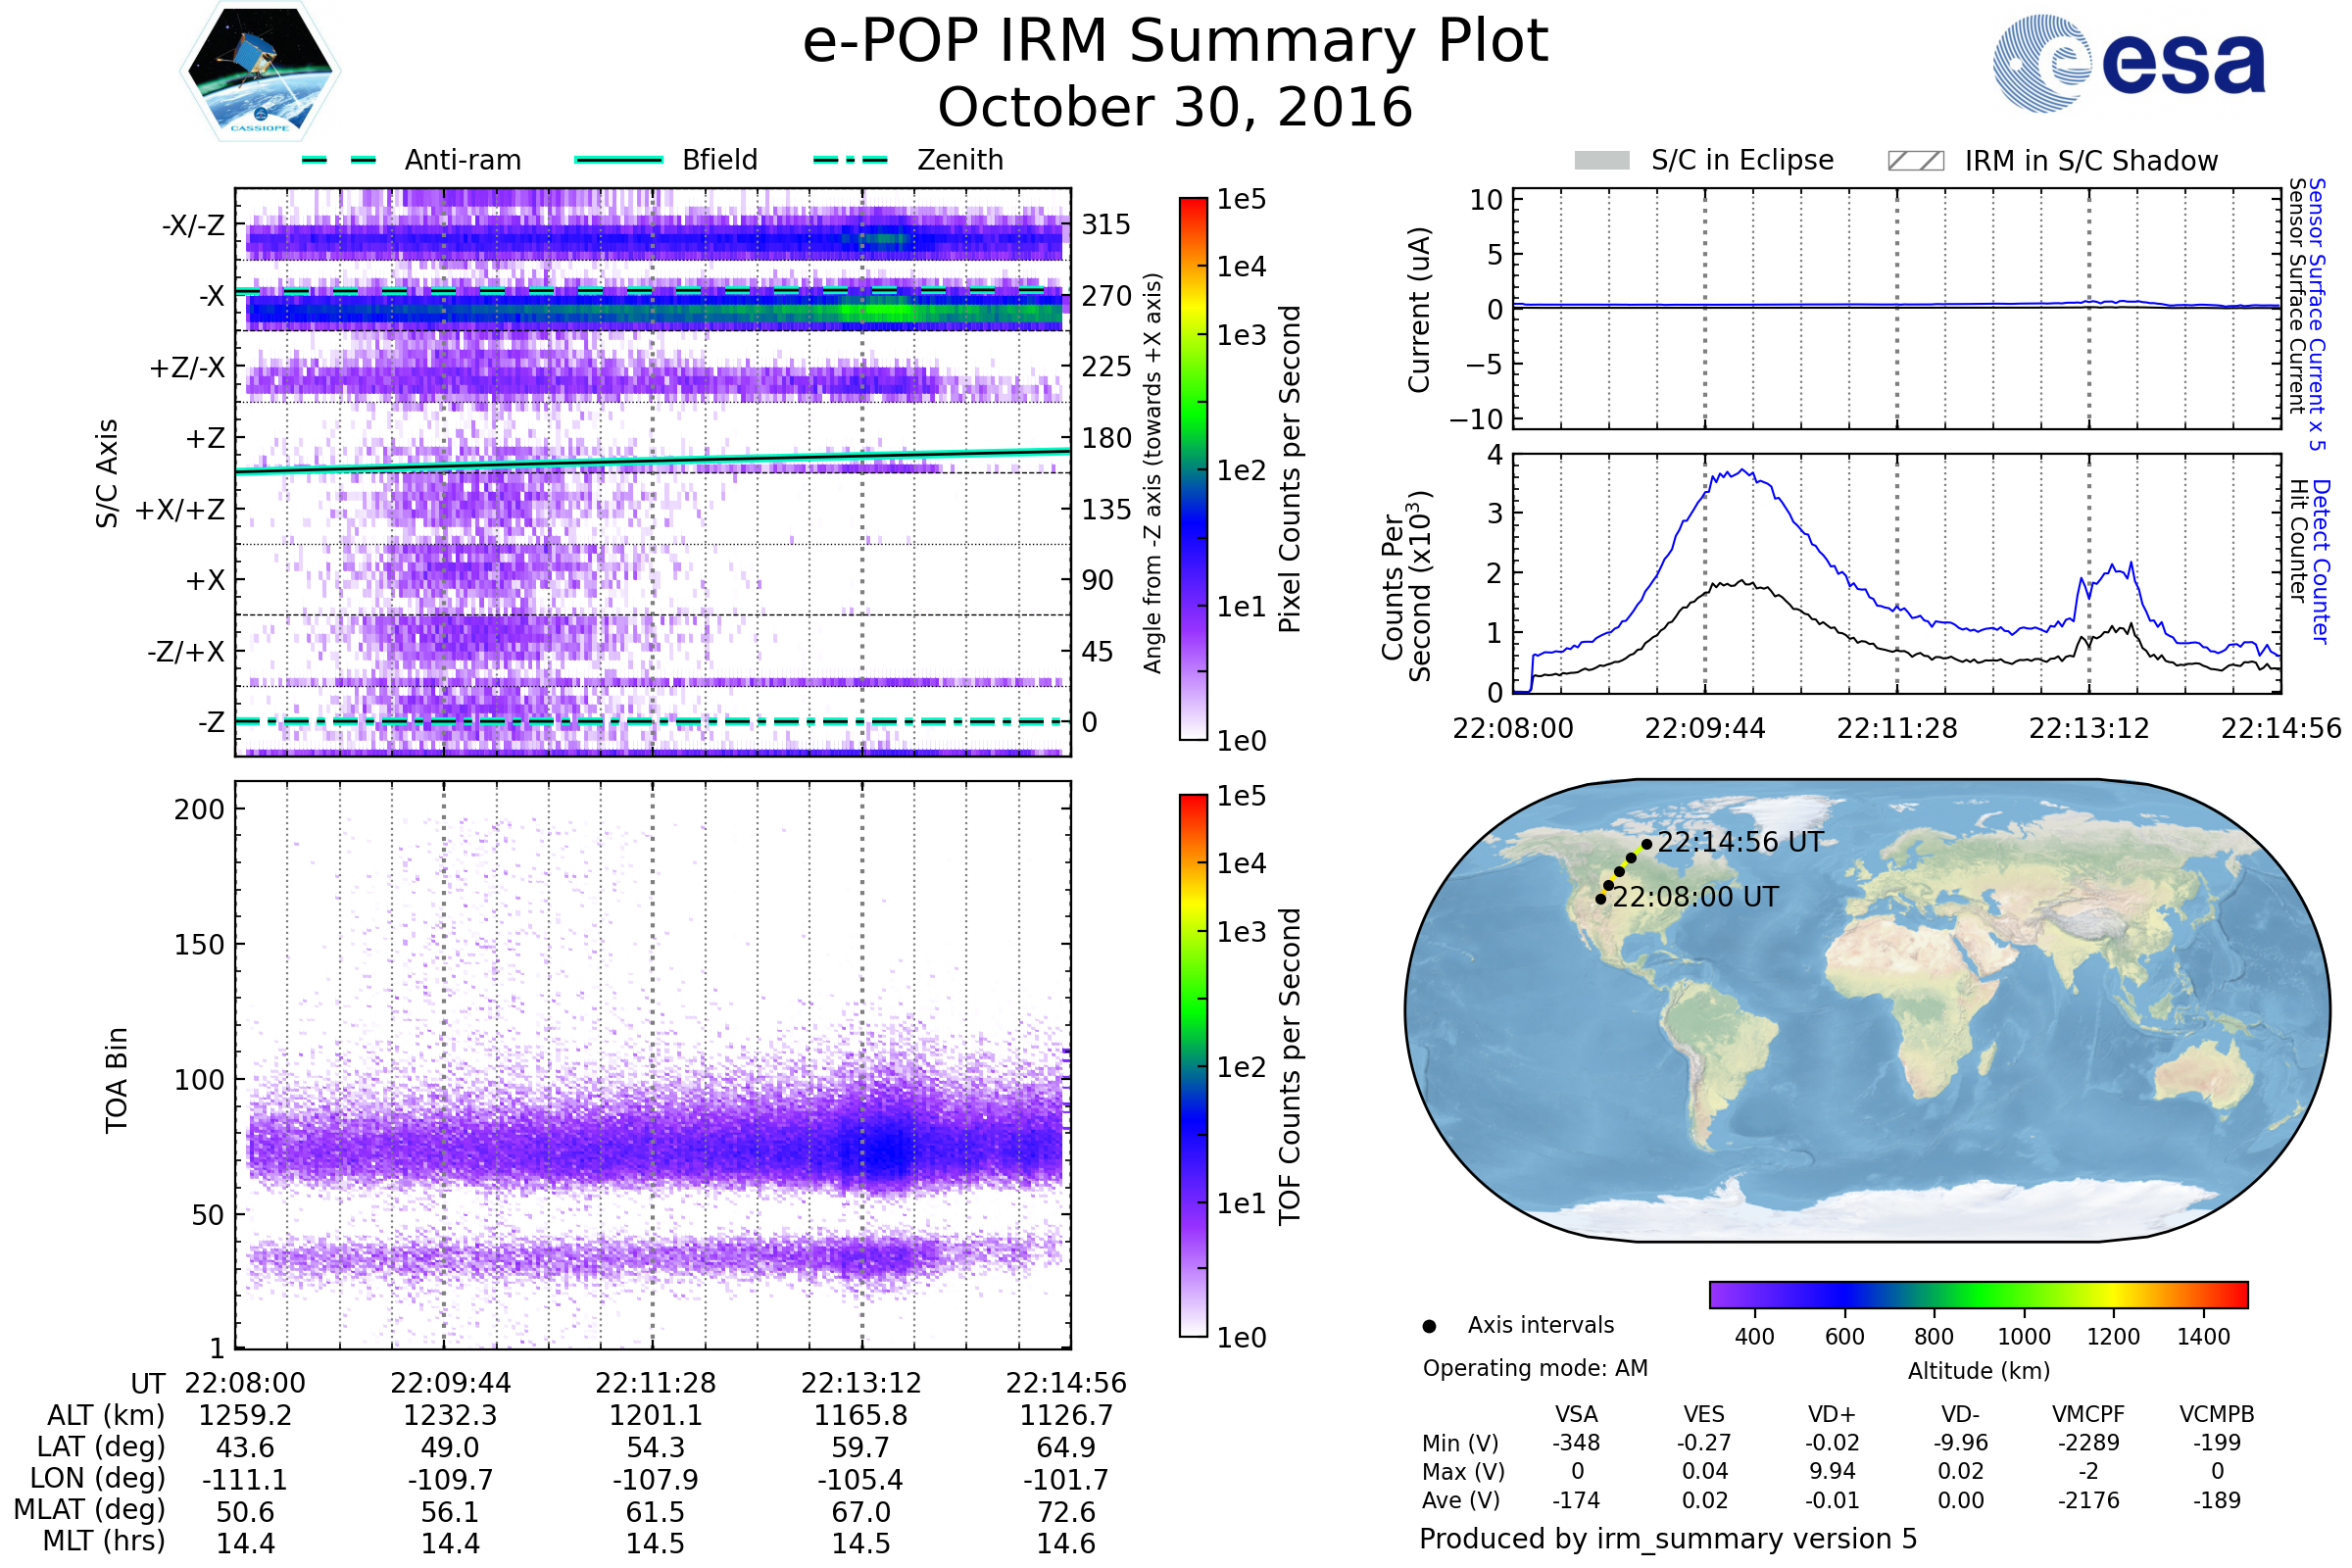Click the Produced by irm_summary version 5 text
Viewport: 2352px width, 1568px height.
pos(1667,1539)
